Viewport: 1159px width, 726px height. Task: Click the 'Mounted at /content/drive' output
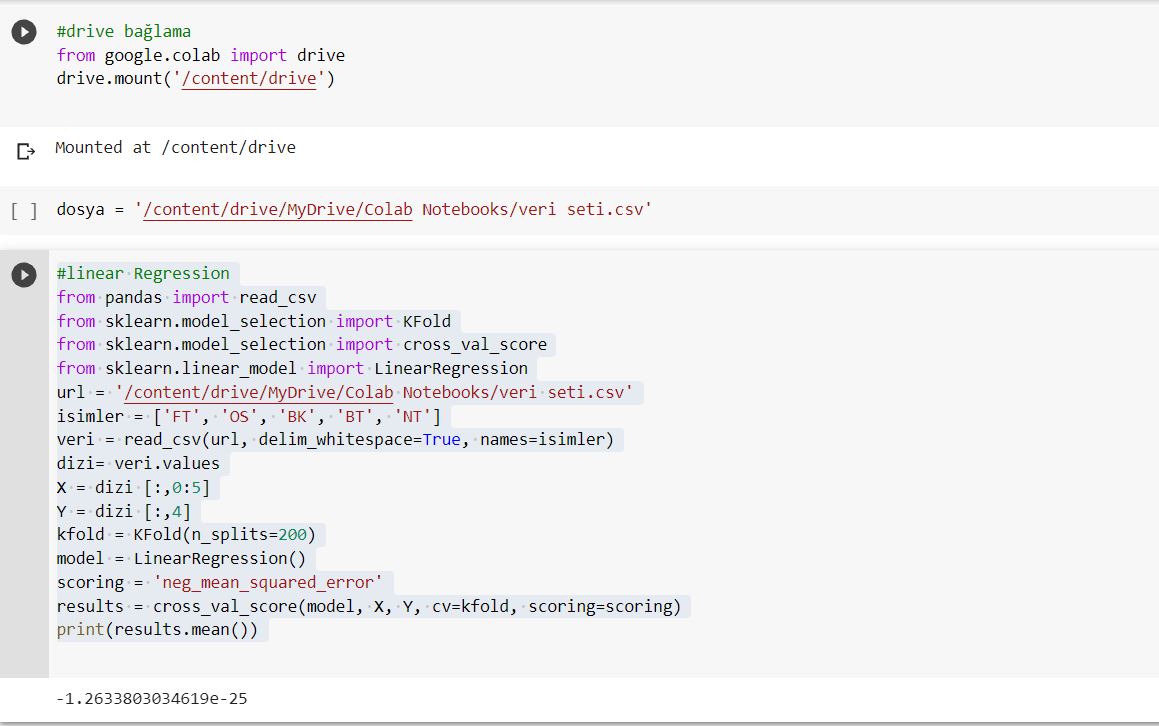pyautogui.click(x=175, y=147)
